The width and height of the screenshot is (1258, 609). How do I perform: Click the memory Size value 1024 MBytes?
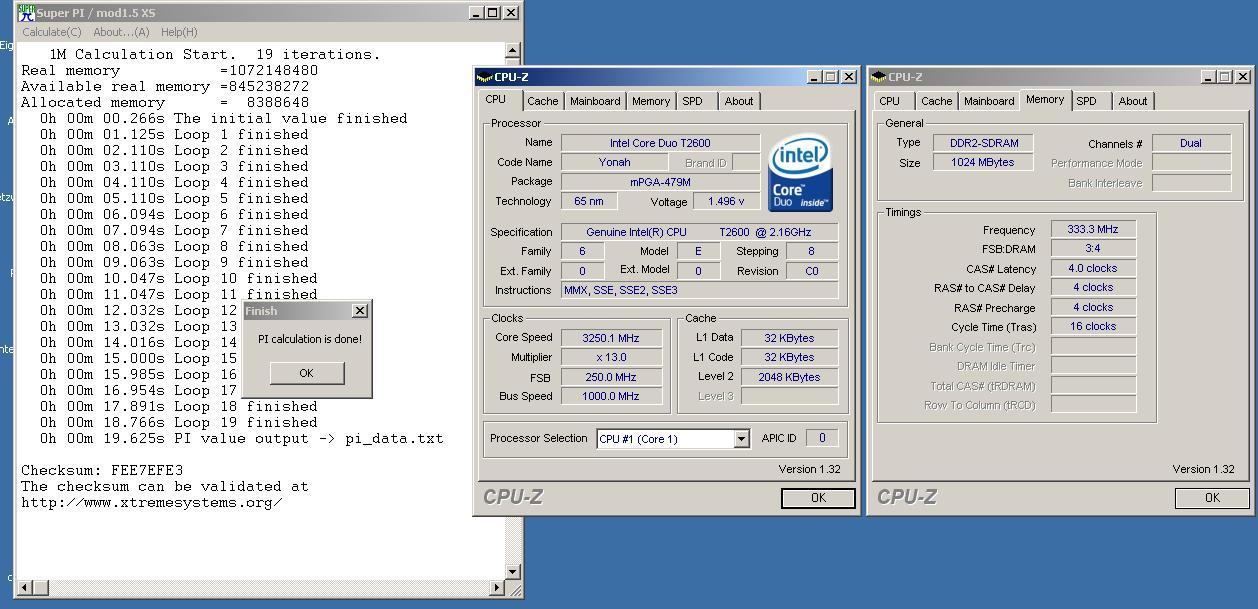pos(982,162)
